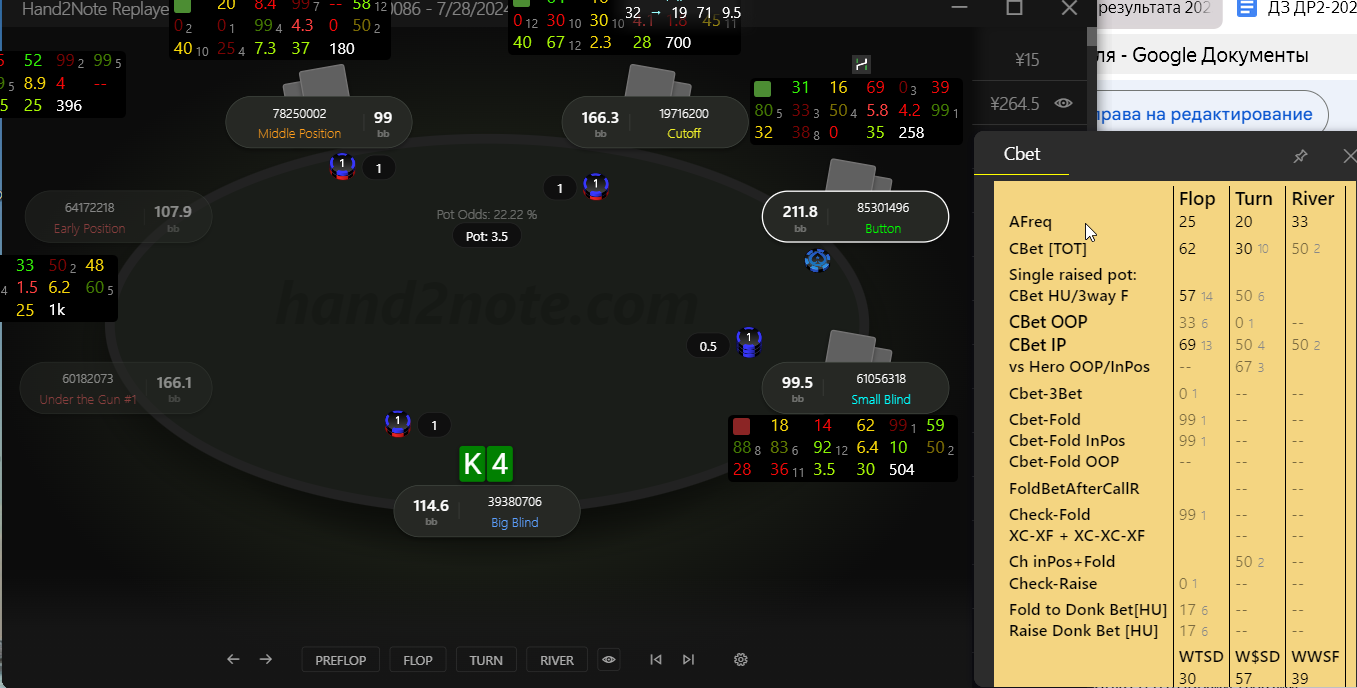The image size is (1357, 688).
Task: Pin the Cbet popup panel
Action: [1300, 156]
